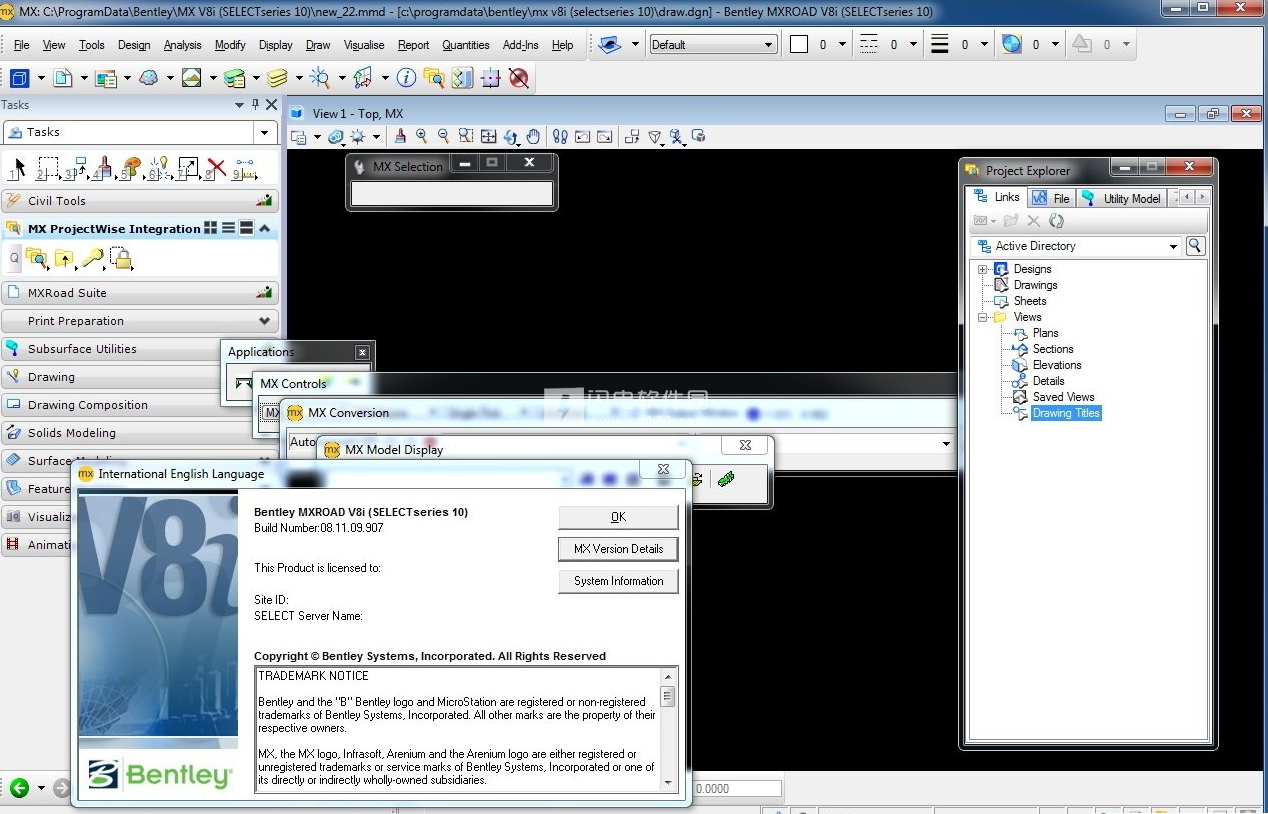Click ProjectWise folder search icon
The width and height of the screenshot is (1268, 814).
(37, 259)
